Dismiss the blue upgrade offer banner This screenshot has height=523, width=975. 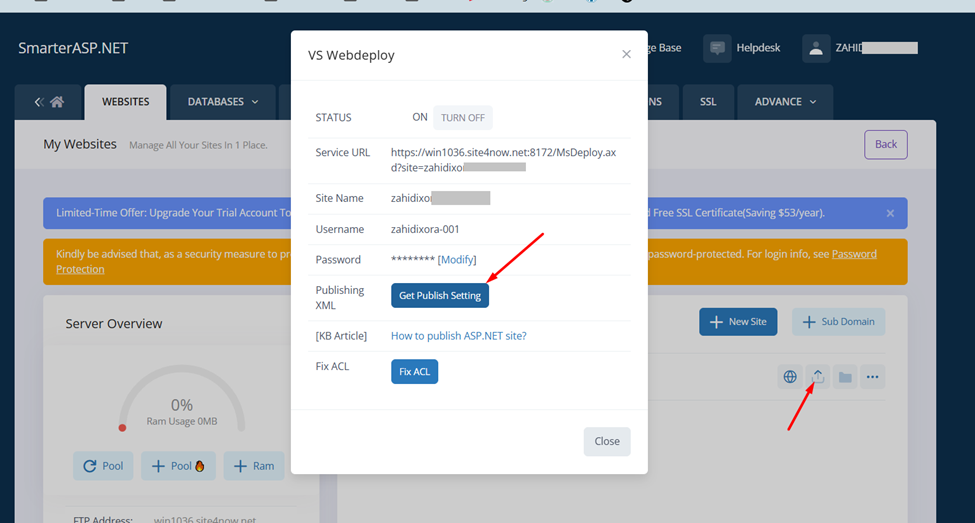pyautogui.click(x=890, y=213)
